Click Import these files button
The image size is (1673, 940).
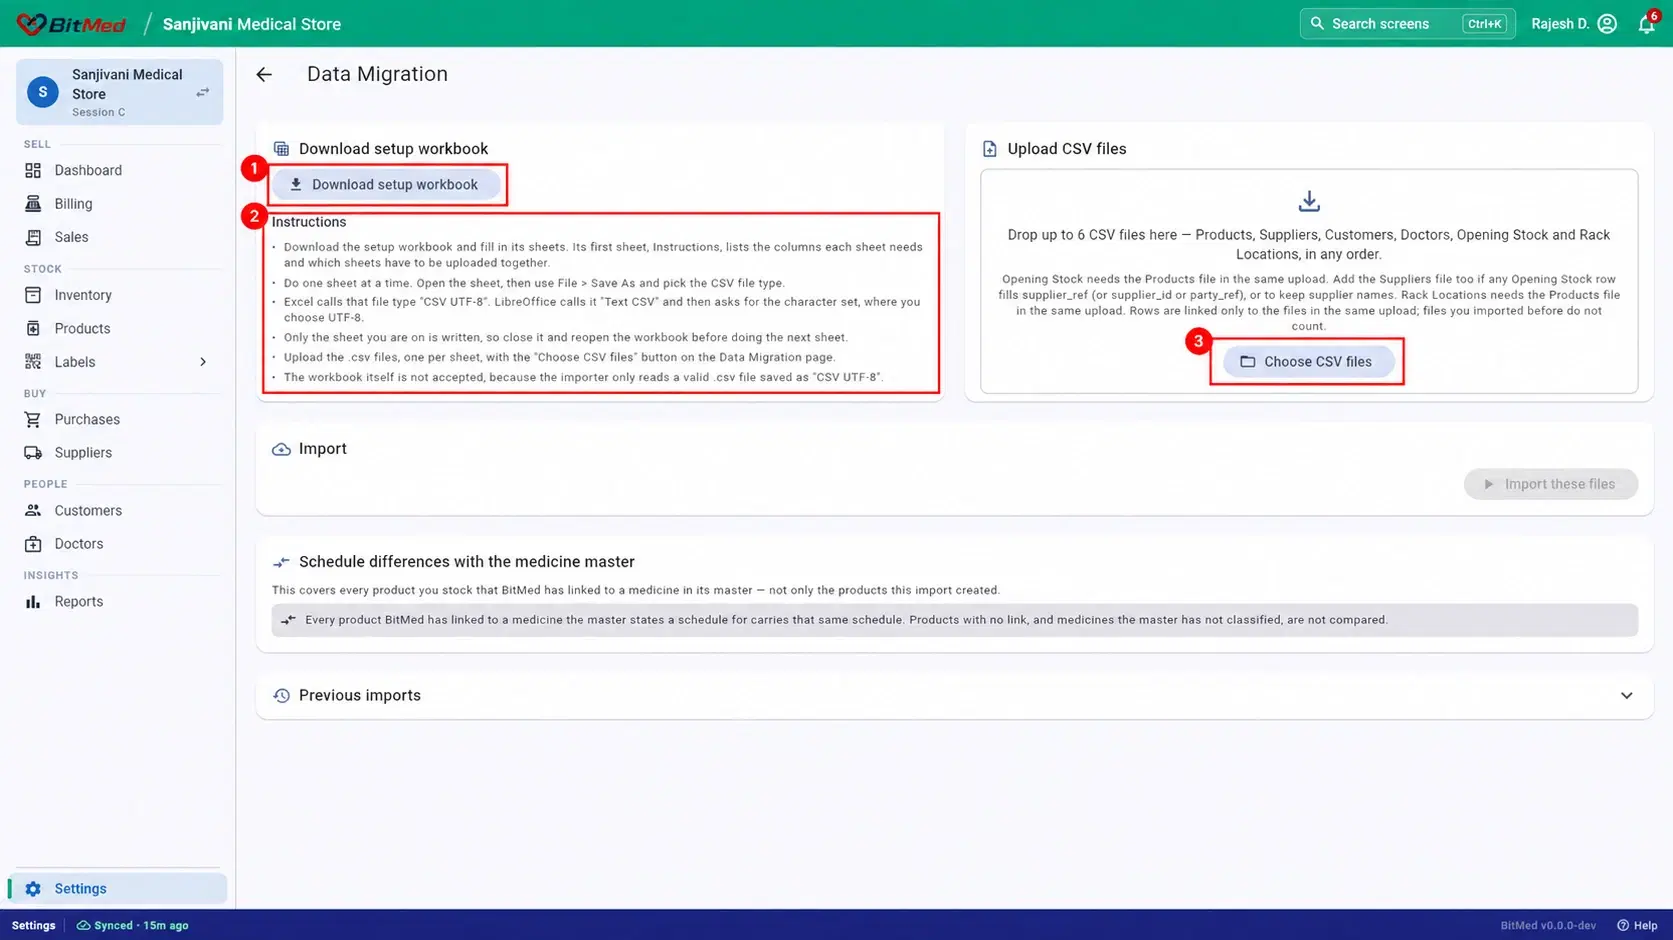[1550, 484]
